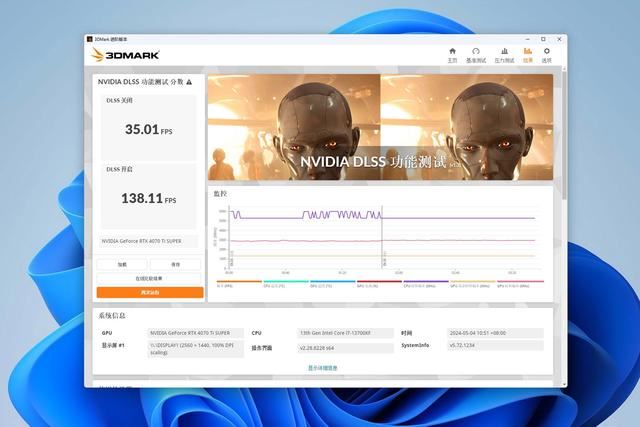Click the NVIDIA GeForce RTX 4070 Ti SUPER field

pyautogui.click(x=150, y=241)
